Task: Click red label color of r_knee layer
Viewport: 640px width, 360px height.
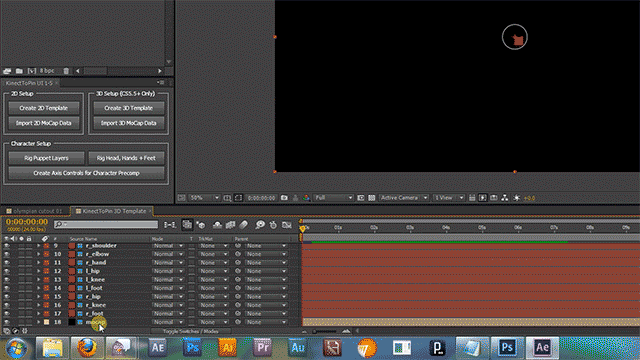Action: point(46,305)
